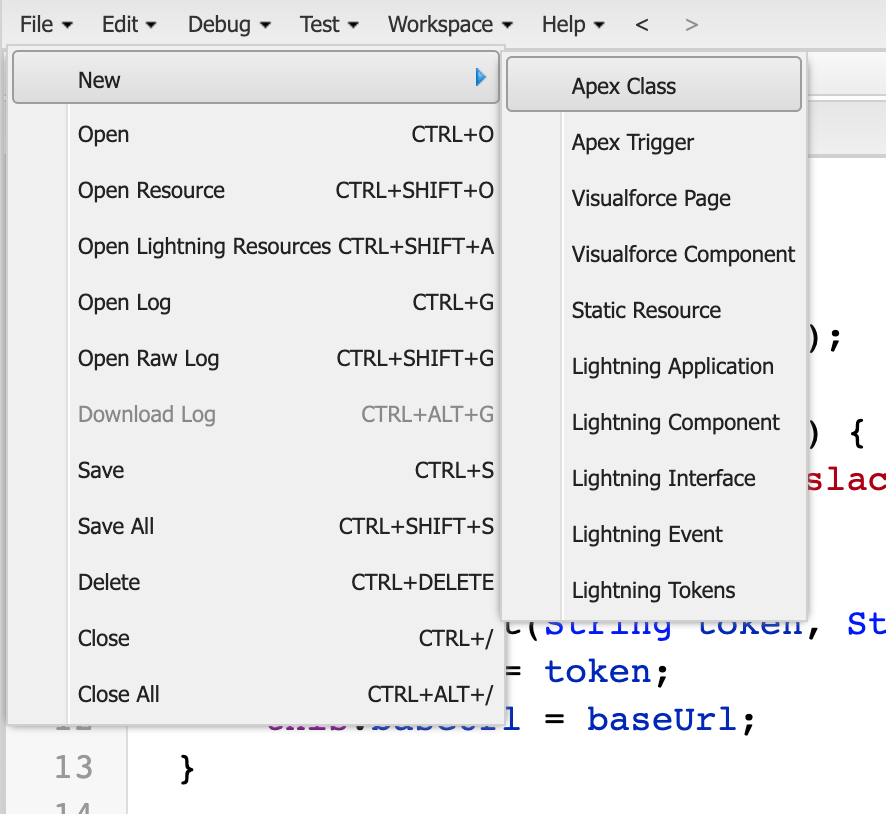Choose Open Raw Log entry
886x814 pixels.
tap(255, 358)
